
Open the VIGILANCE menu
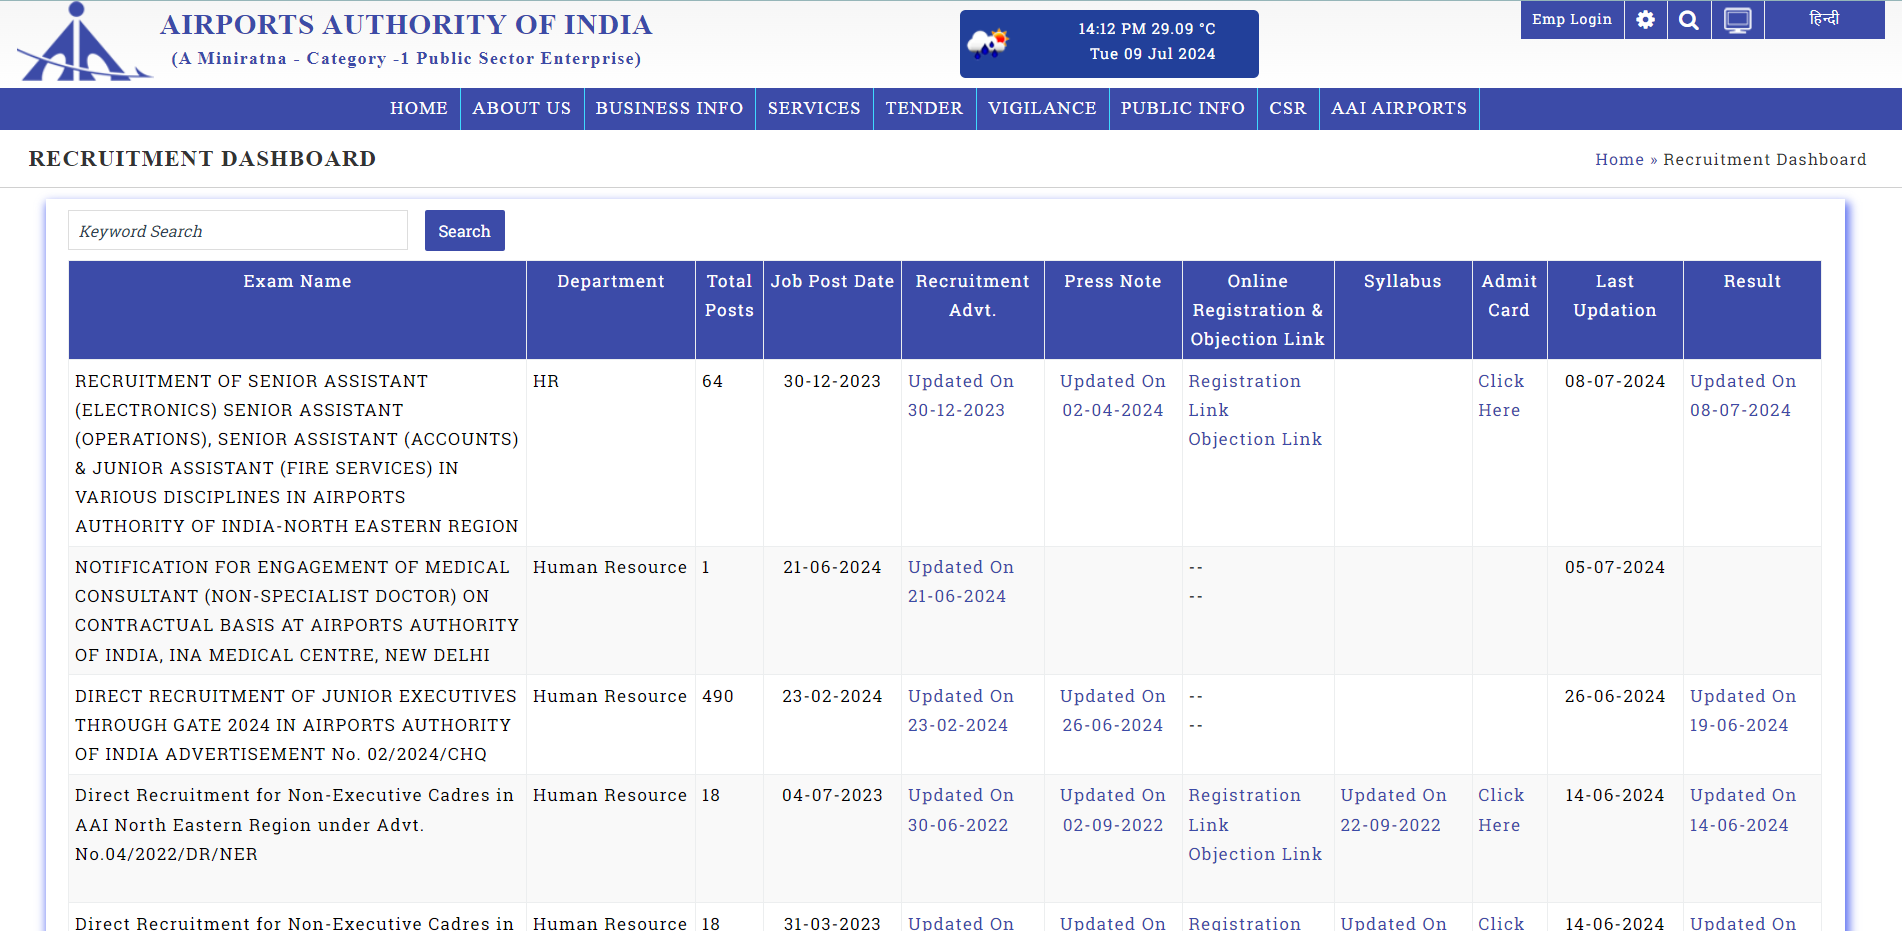[1042, 108]
